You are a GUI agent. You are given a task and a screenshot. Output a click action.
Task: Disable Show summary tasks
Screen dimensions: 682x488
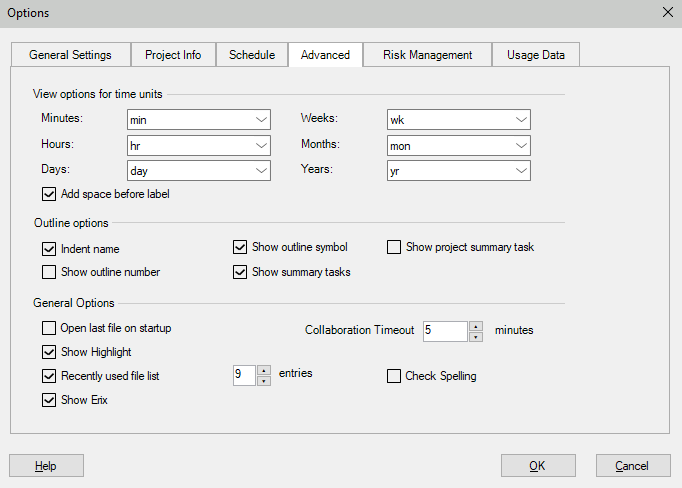[x=240, y=272]
